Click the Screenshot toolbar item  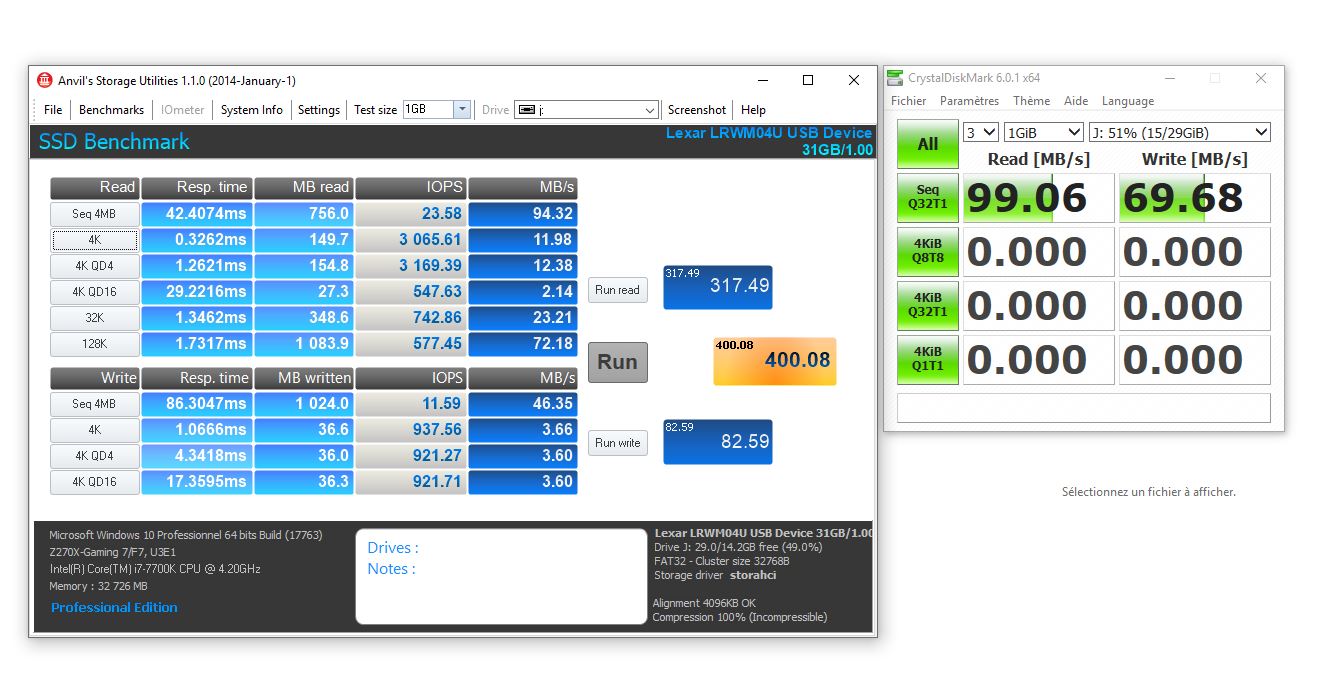(696, 110)
